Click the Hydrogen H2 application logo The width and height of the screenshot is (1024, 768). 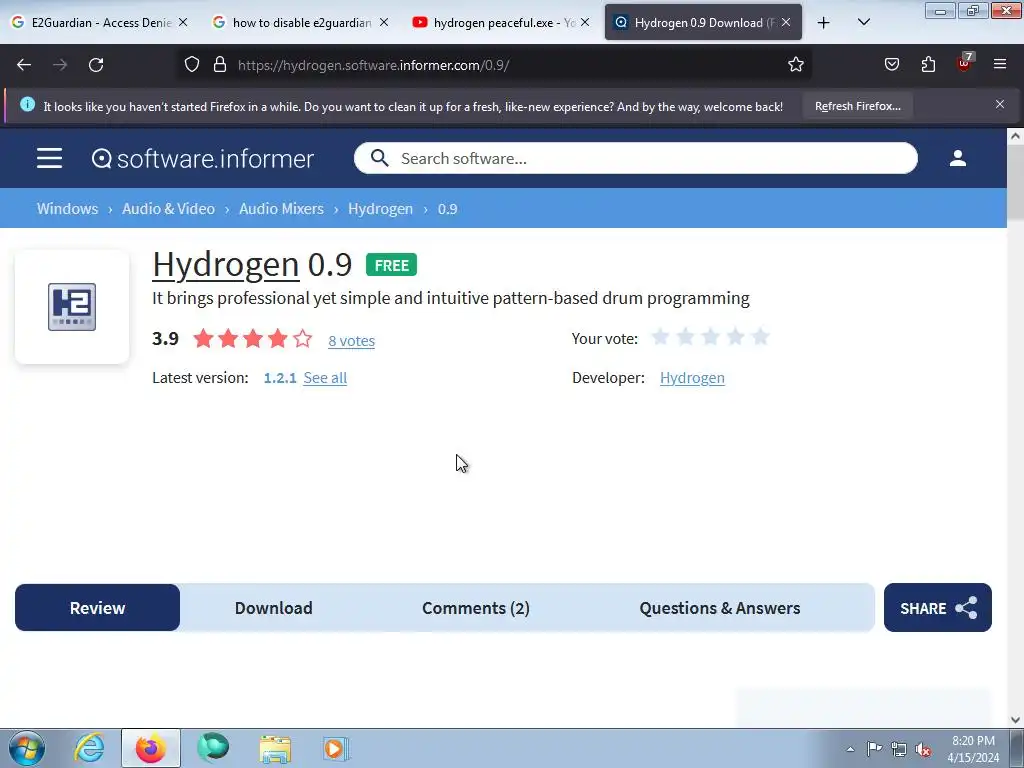point(72,307)
